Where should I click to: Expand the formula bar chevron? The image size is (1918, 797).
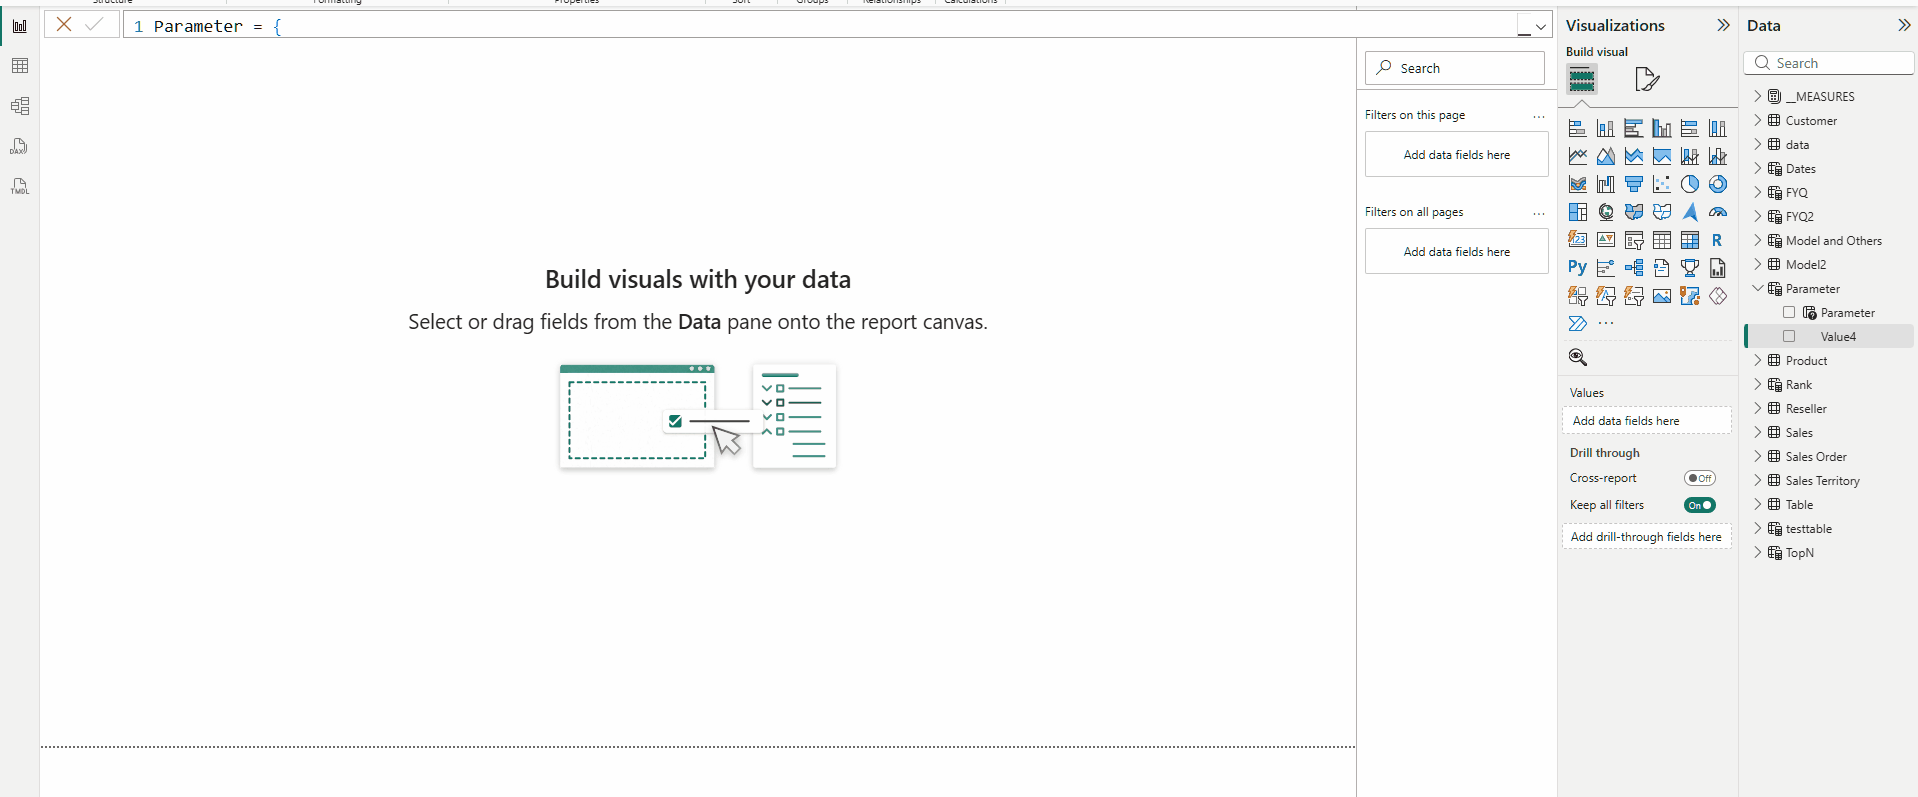click(x=1541, y=27)
